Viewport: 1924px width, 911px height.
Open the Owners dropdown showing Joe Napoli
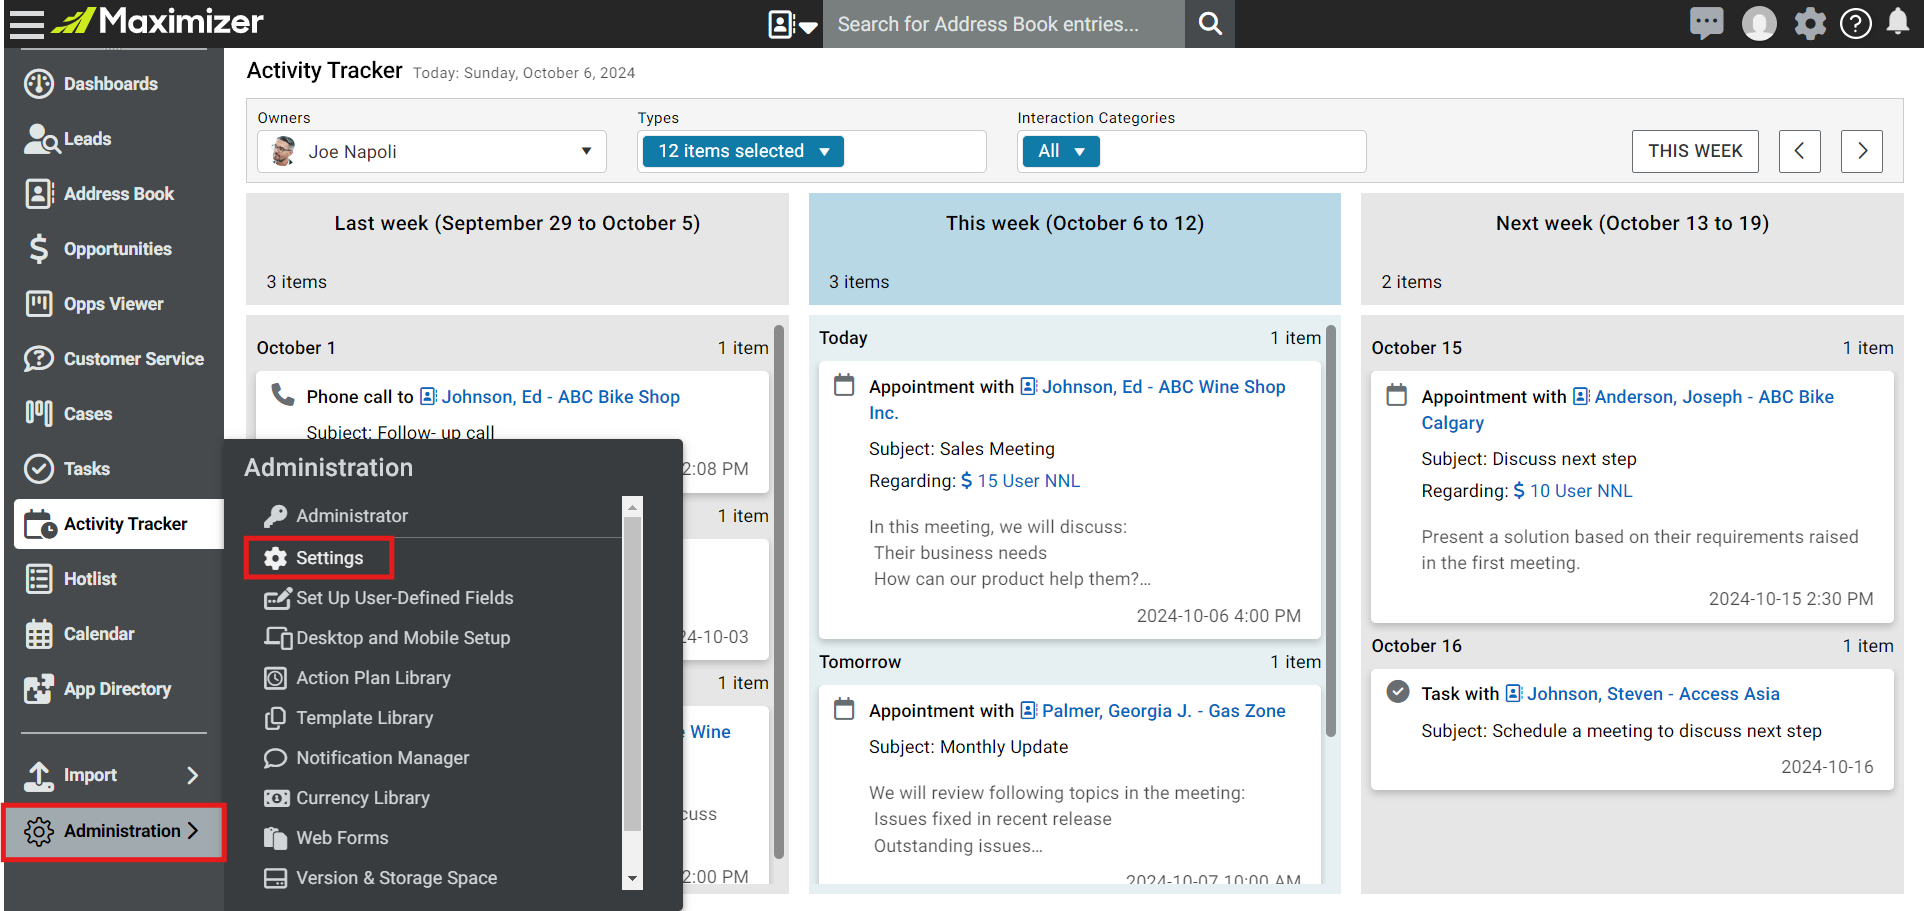(x=431, y=152)
